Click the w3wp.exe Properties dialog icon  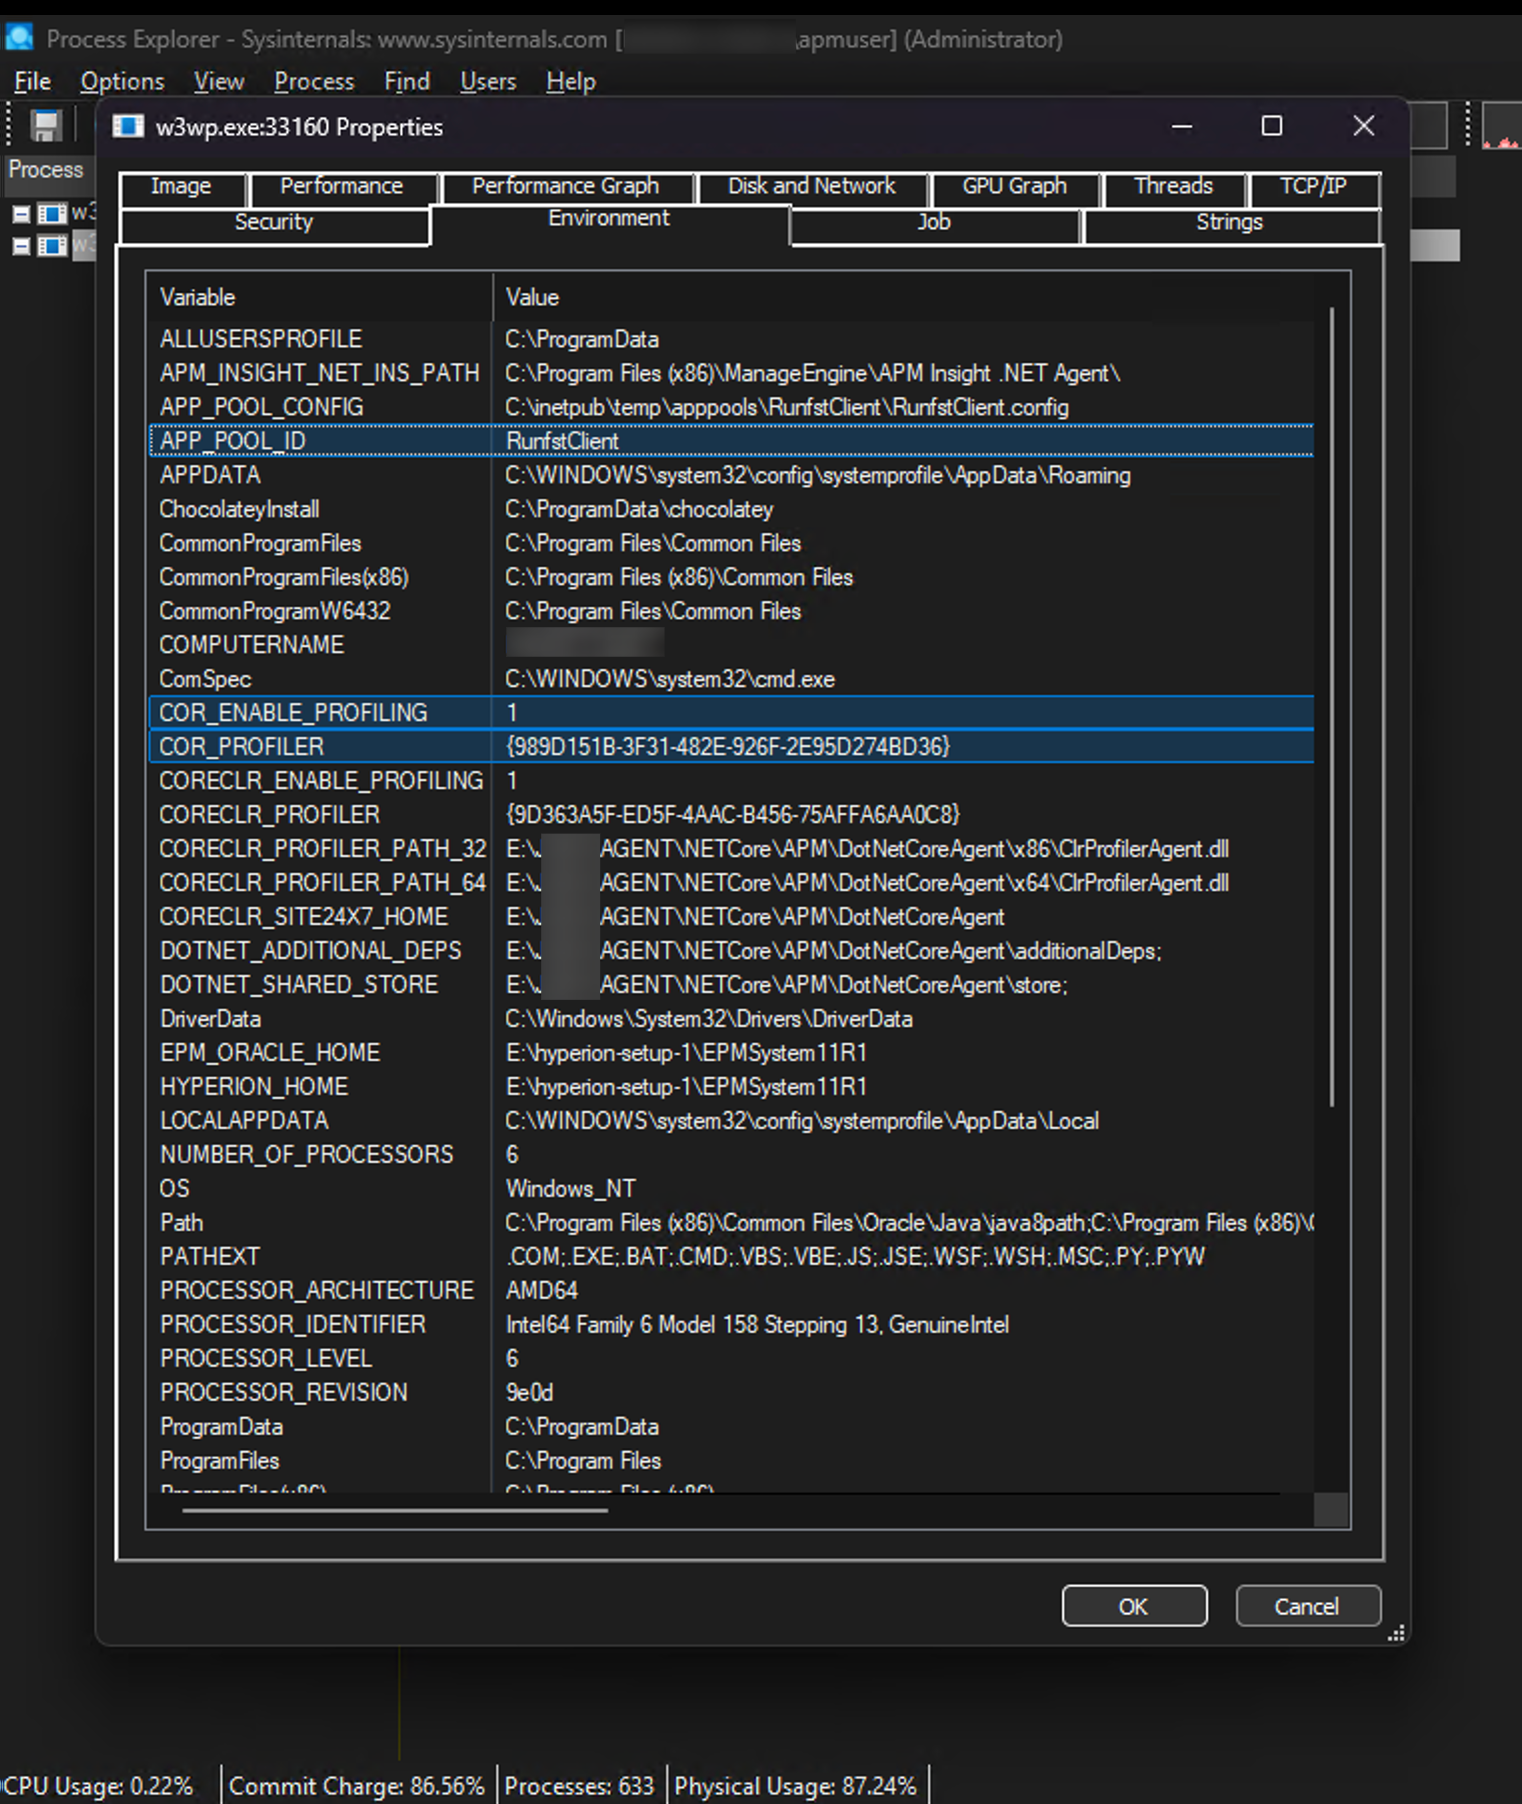128,127
